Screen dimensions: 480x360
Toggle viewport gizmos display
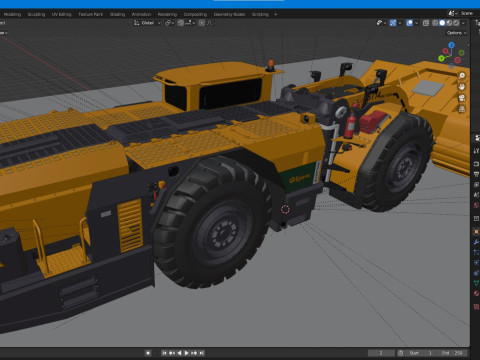(393, 23)
